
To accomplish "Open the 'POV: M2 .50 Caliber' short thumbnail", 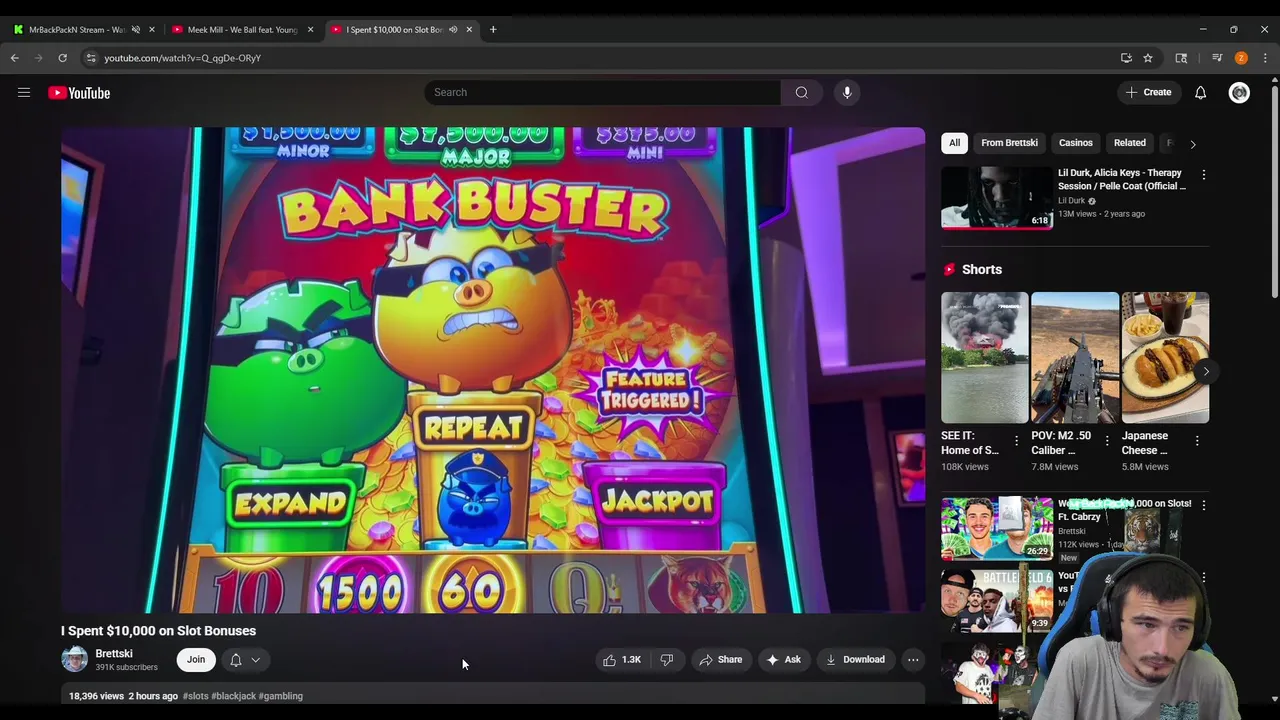I will [x=1075, y=358].
